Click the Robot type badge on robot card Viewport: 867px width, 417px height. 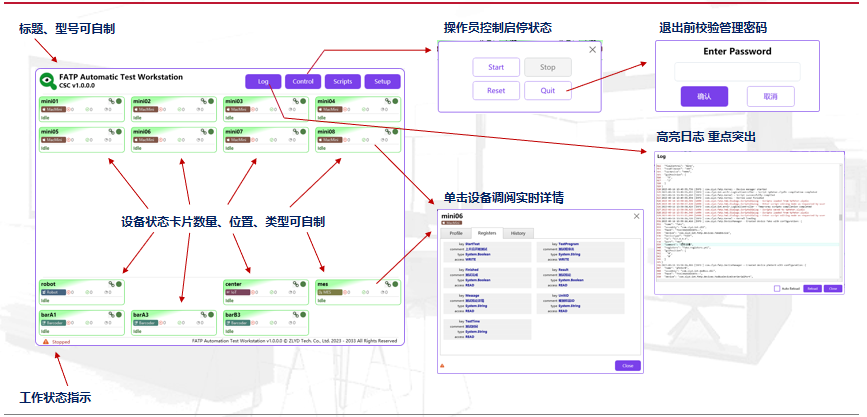53,292
